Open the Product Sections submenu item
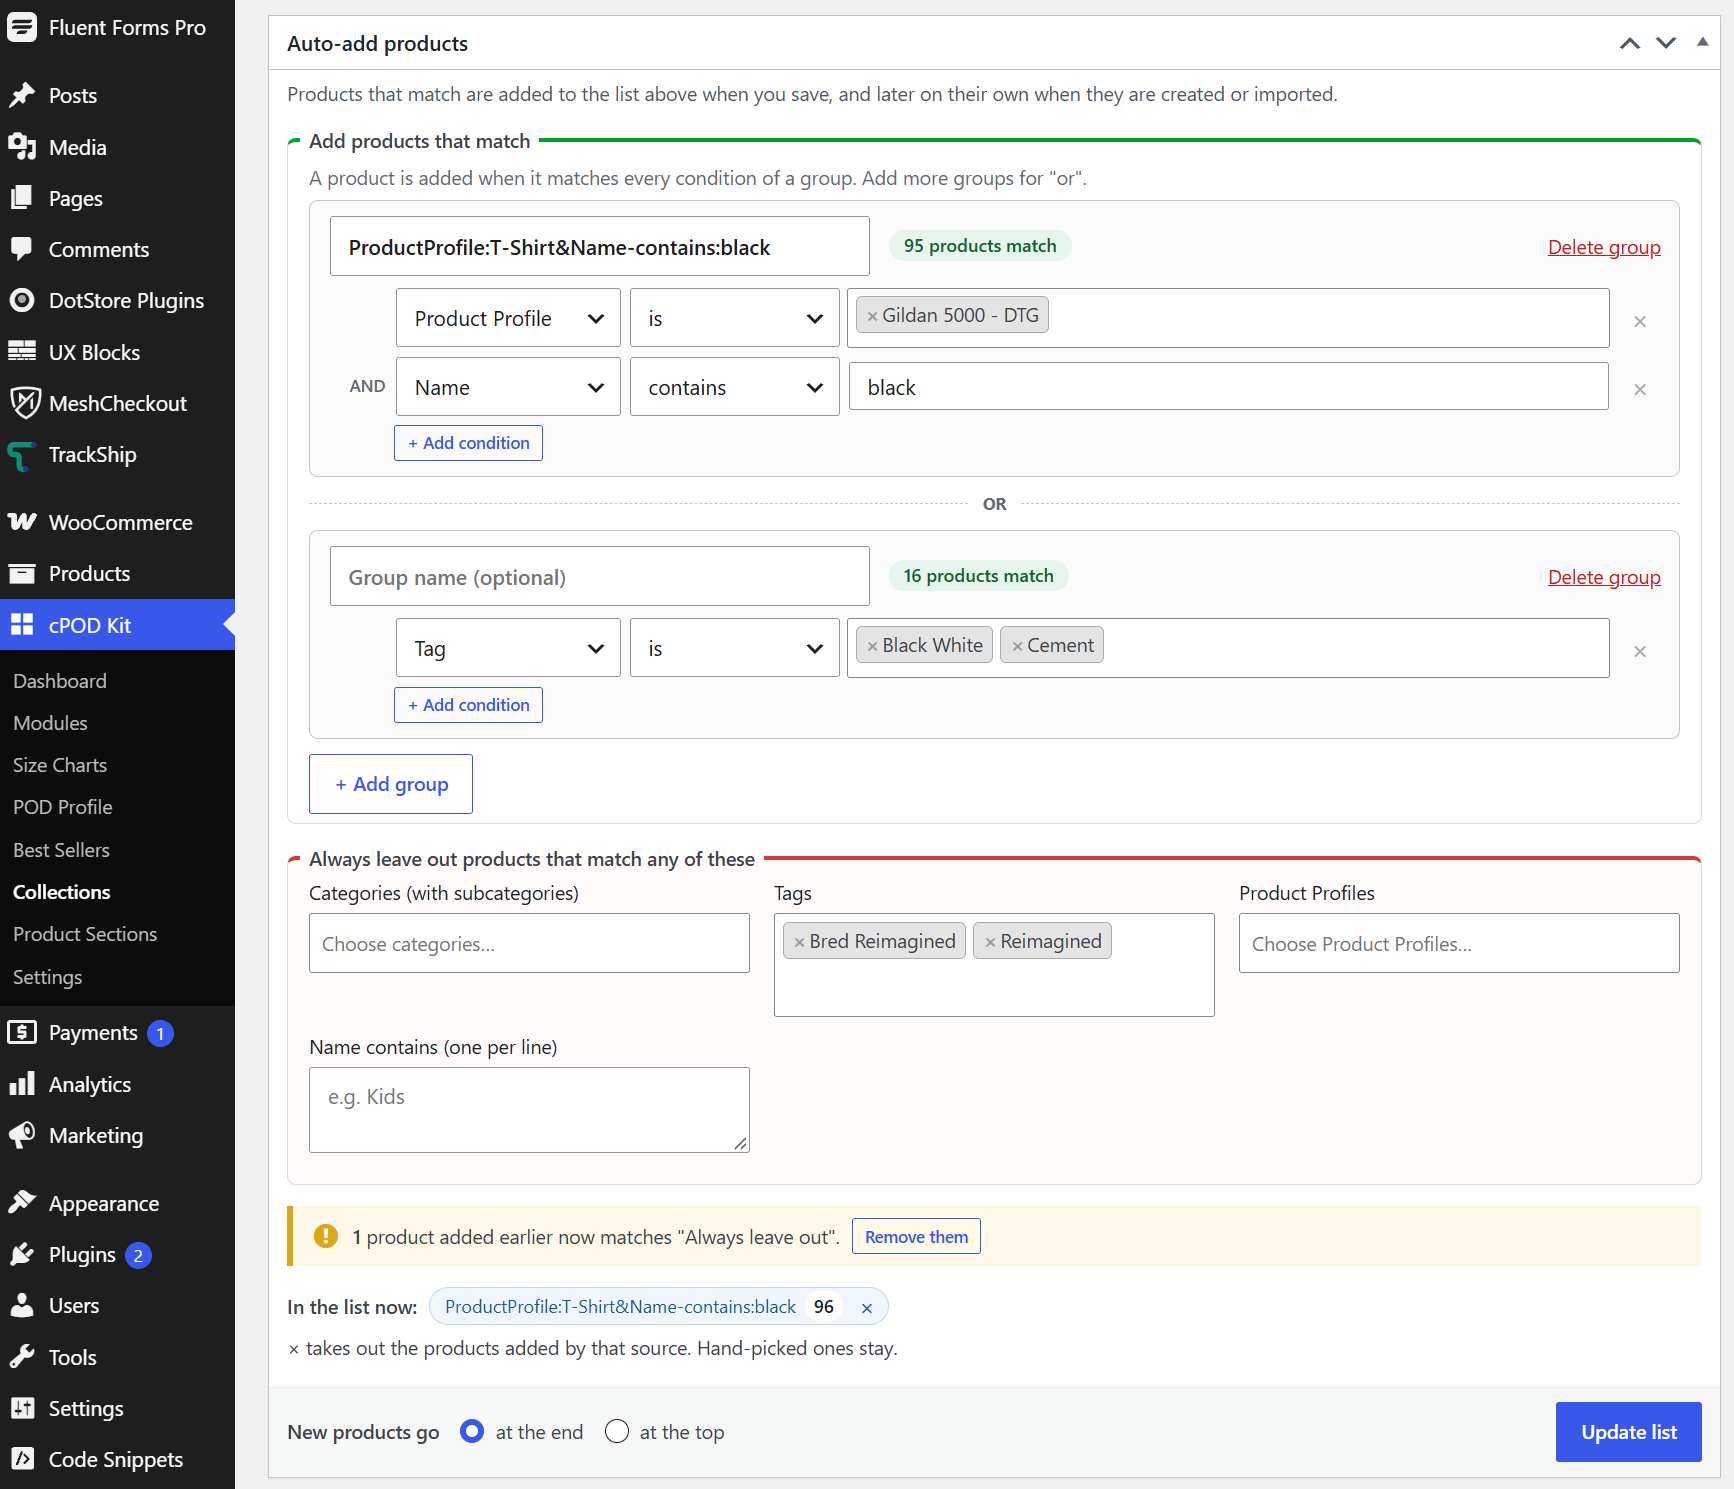This screenshot has height=1489, width=1734. (85, 934)
